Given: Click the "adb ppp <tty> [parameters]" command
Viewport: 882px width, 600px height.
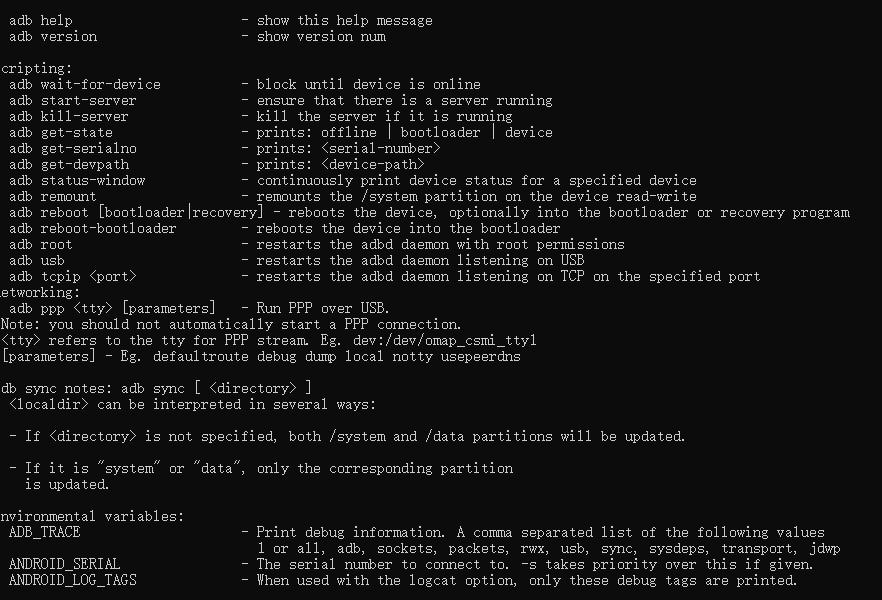Looking at the screenshot, I should pyautogui.click(x=113, y=308).
